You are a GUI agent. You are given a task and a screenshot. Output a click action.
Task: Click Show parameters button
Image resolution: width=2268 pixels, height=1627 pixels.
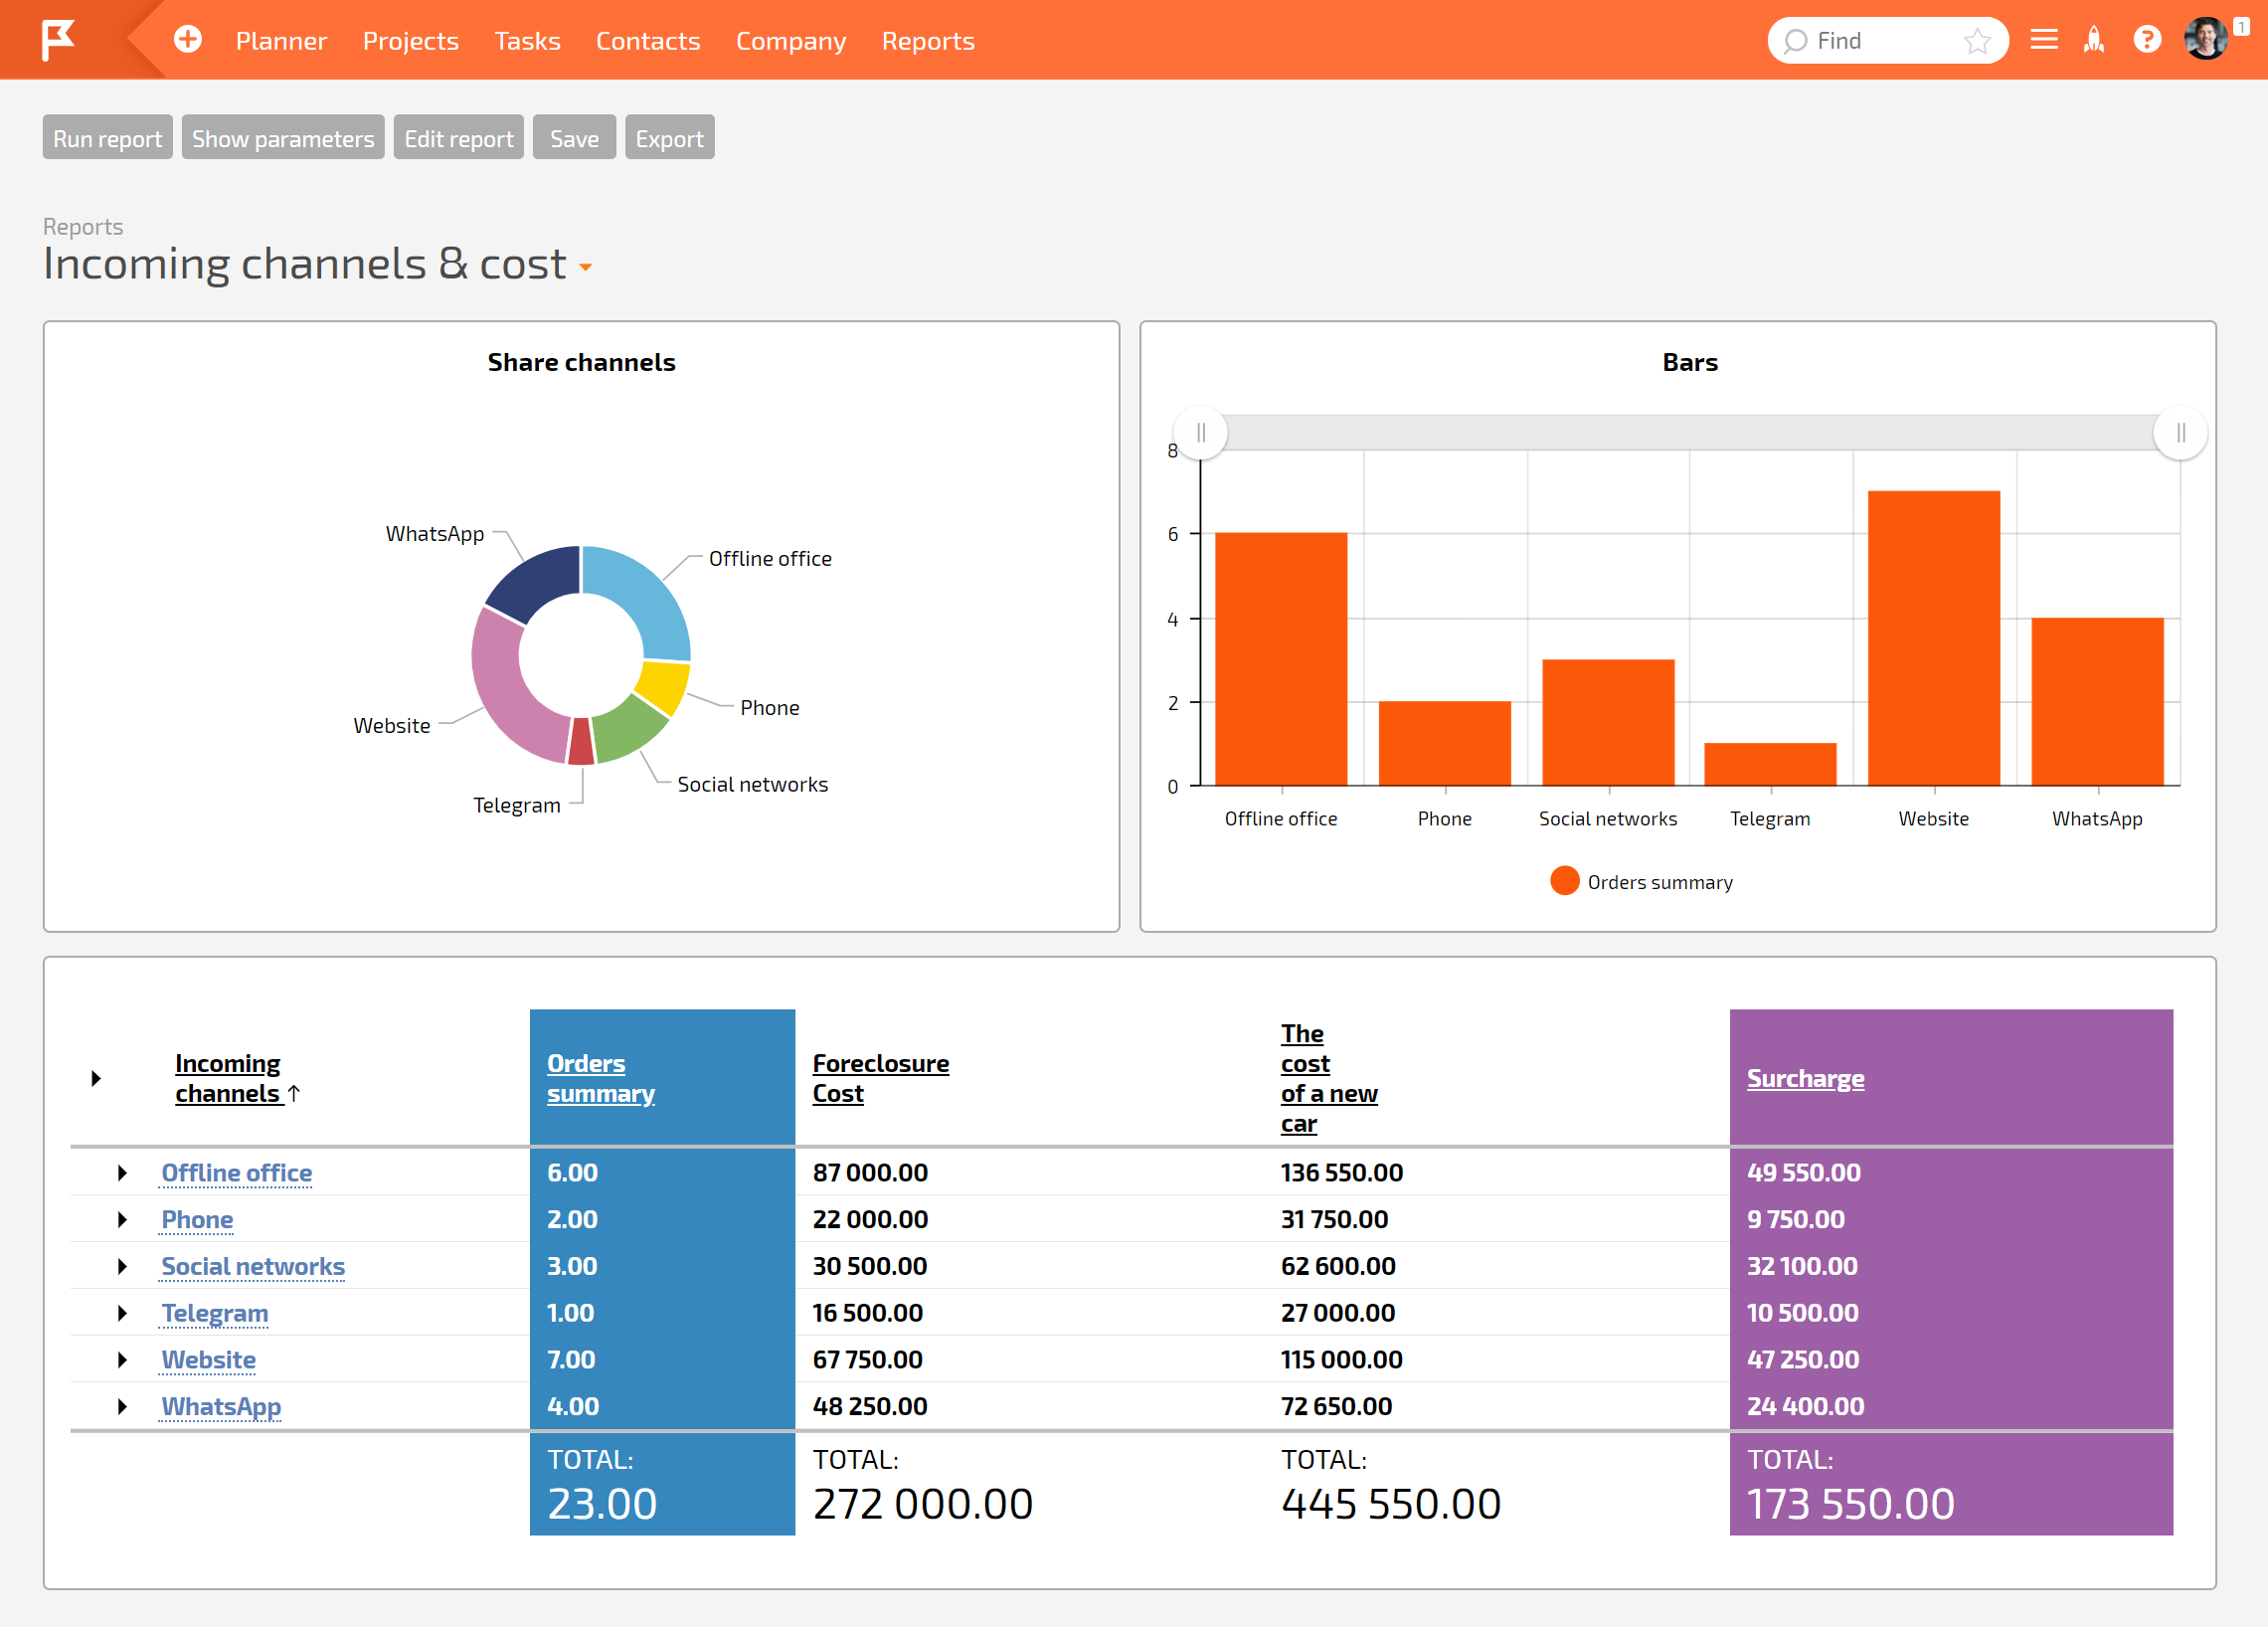click(x=283, y=138)
